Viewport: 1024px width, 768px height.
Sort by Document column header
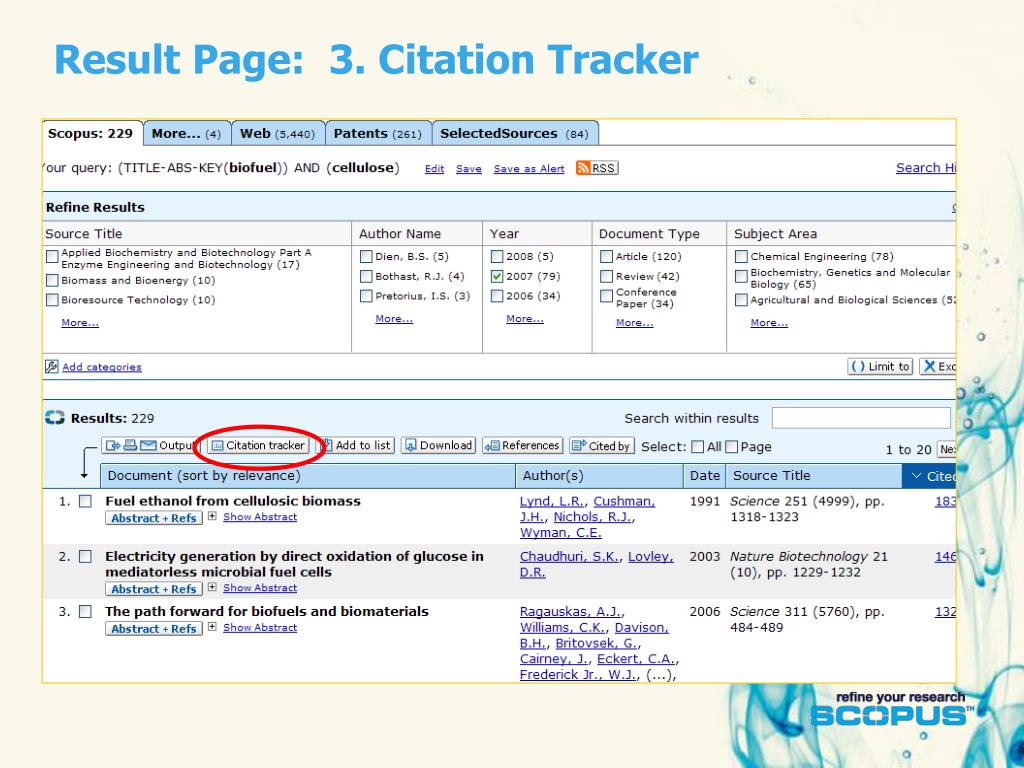coord(308,476)
